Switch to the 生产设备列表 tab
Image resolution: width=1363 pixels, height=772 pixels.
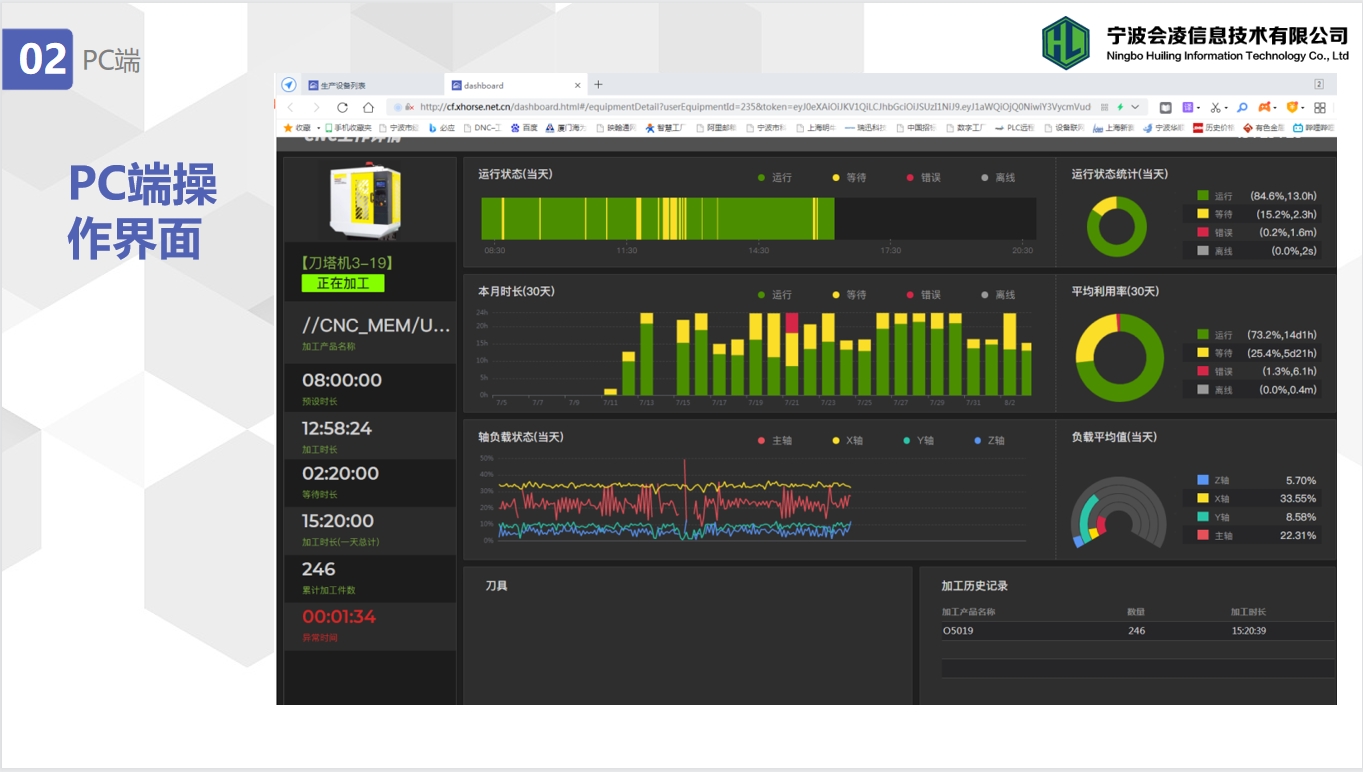click(373, 85)
